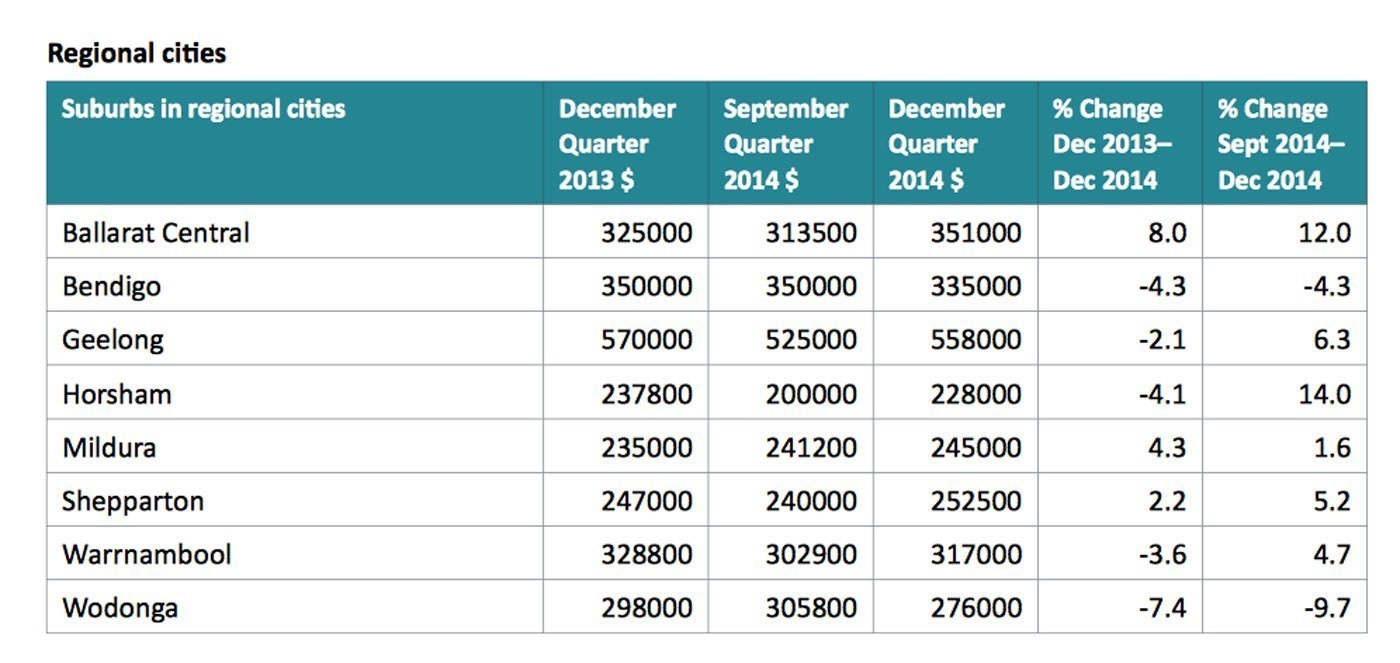This screenshot has height=663, width=1400.
Task: Select Geelong's 570000 price cell
Action: point(646,340)
